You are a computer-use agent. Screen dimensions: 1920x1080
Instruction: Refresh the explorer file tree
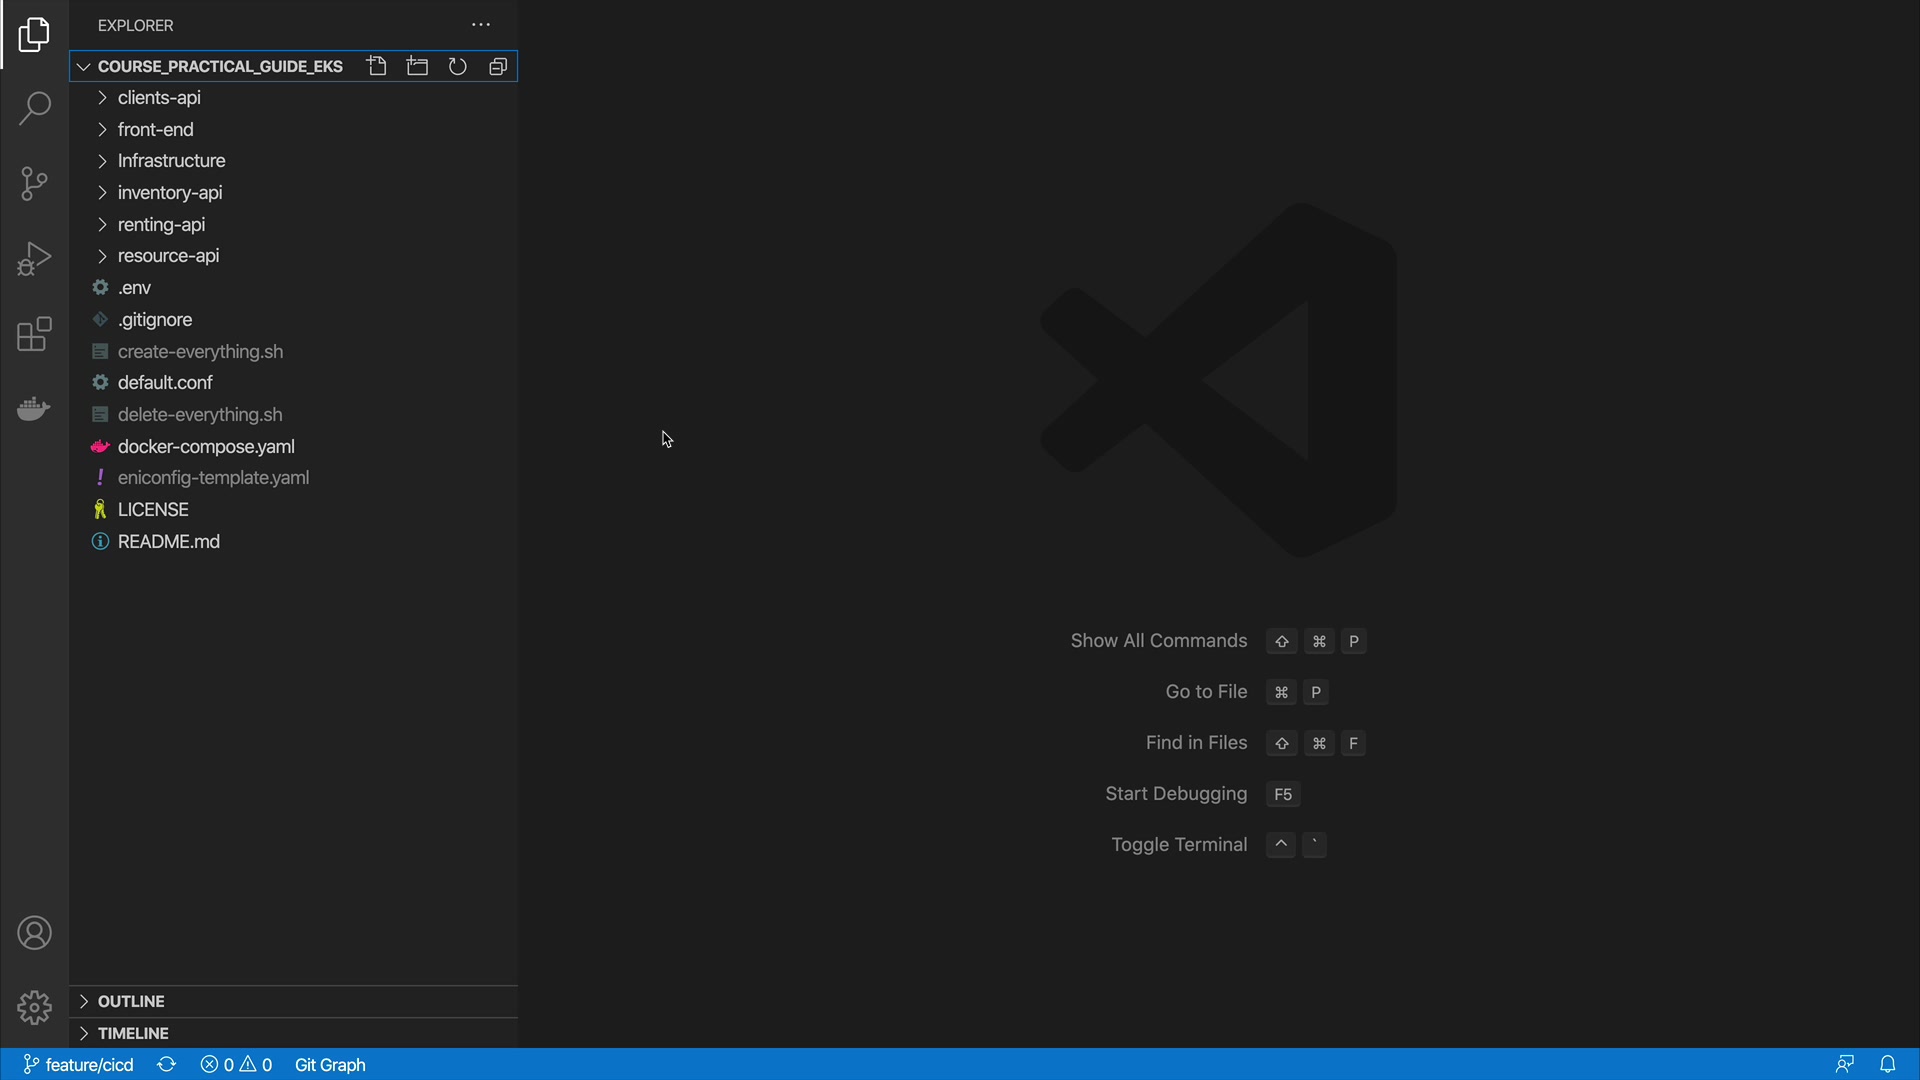click(x=457, y=66)
